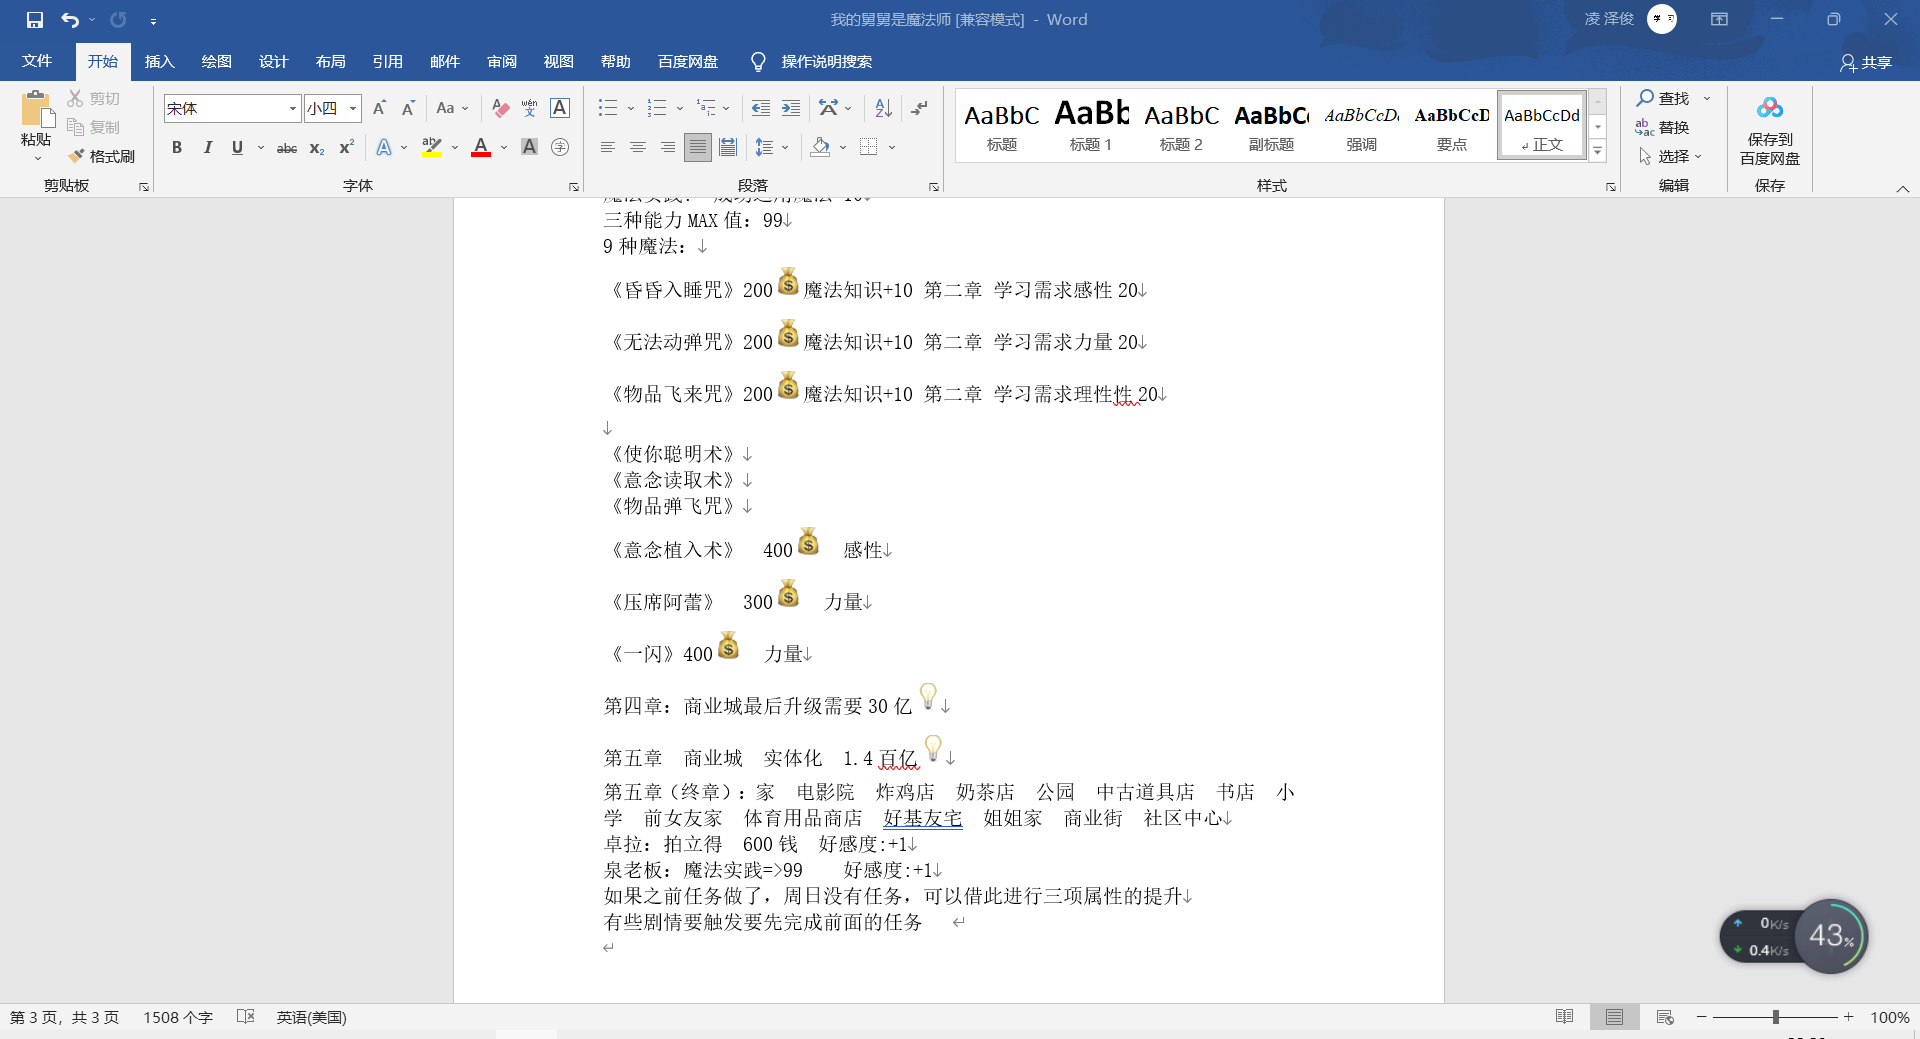Open the 插入 ribbon tab
This screenshot has width=1920, height=1039.
coord(159,62)
